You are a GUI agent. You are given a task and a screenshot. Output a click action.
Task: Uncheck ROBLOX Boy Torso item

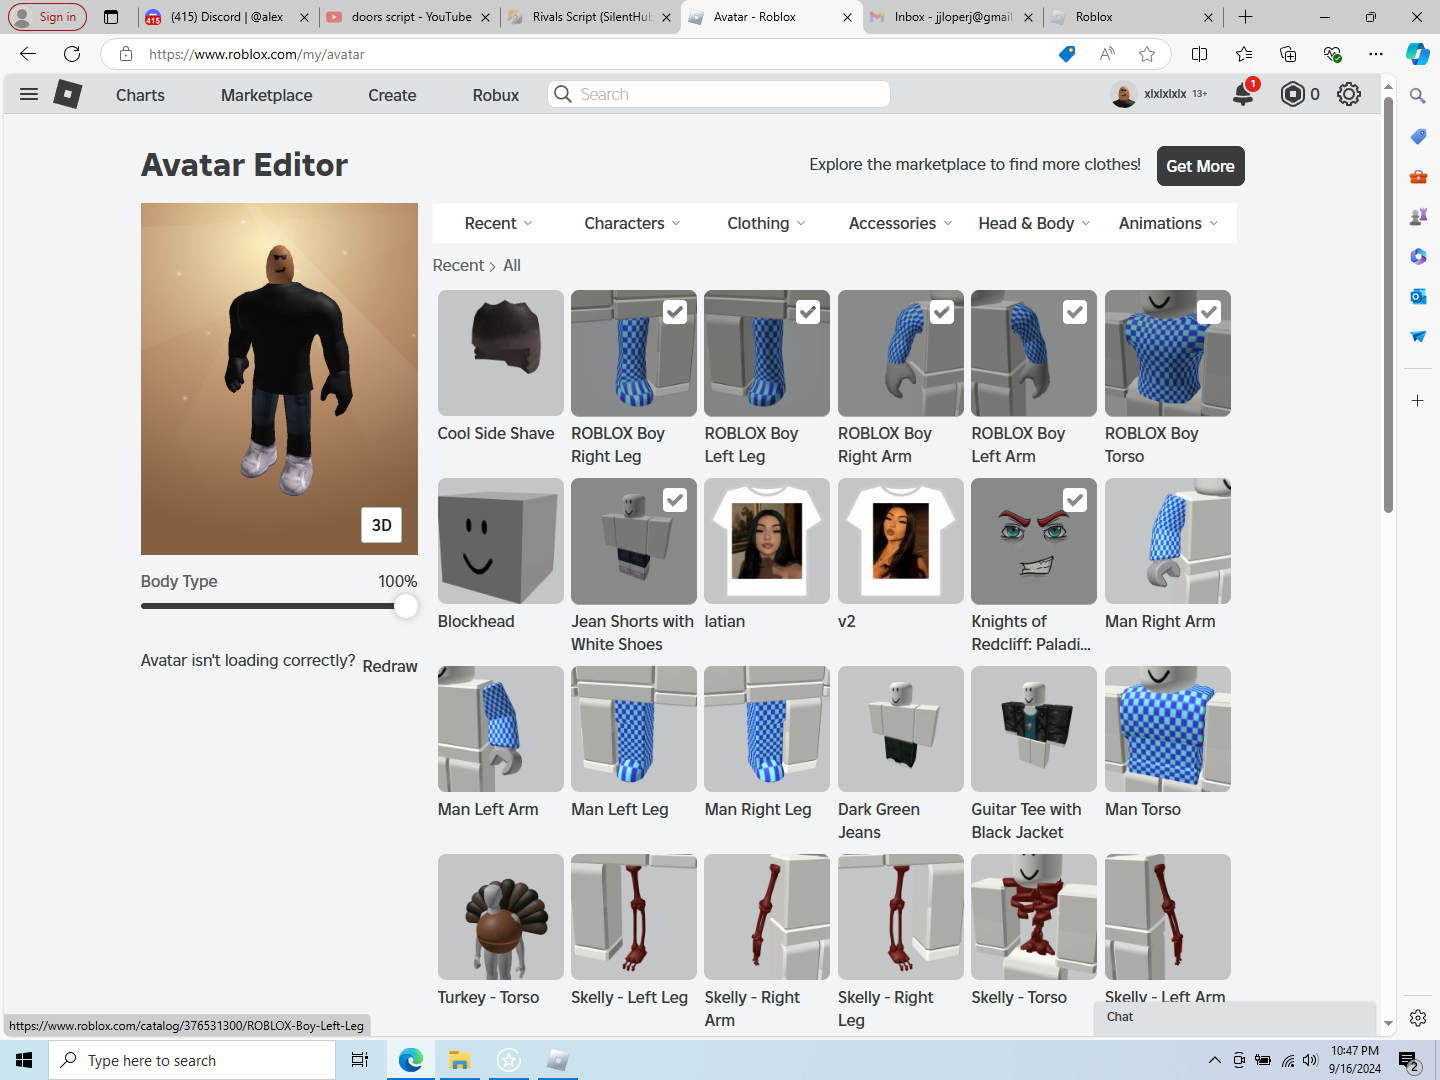click(x=1209, y=312)
